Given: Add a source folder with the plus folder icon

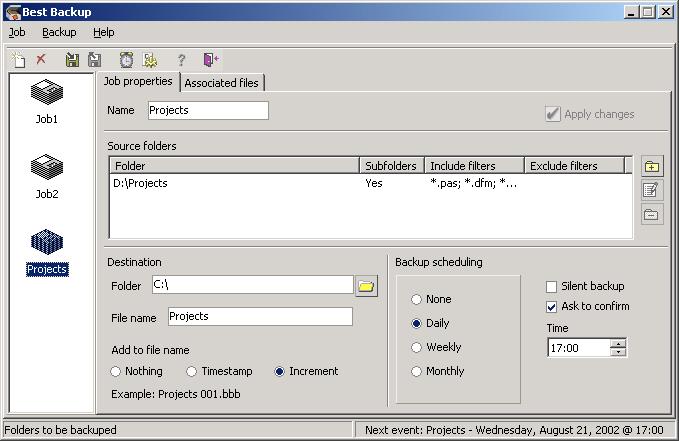Looking at the screenshot, I should pyautogui.click(x=652, y=166).
